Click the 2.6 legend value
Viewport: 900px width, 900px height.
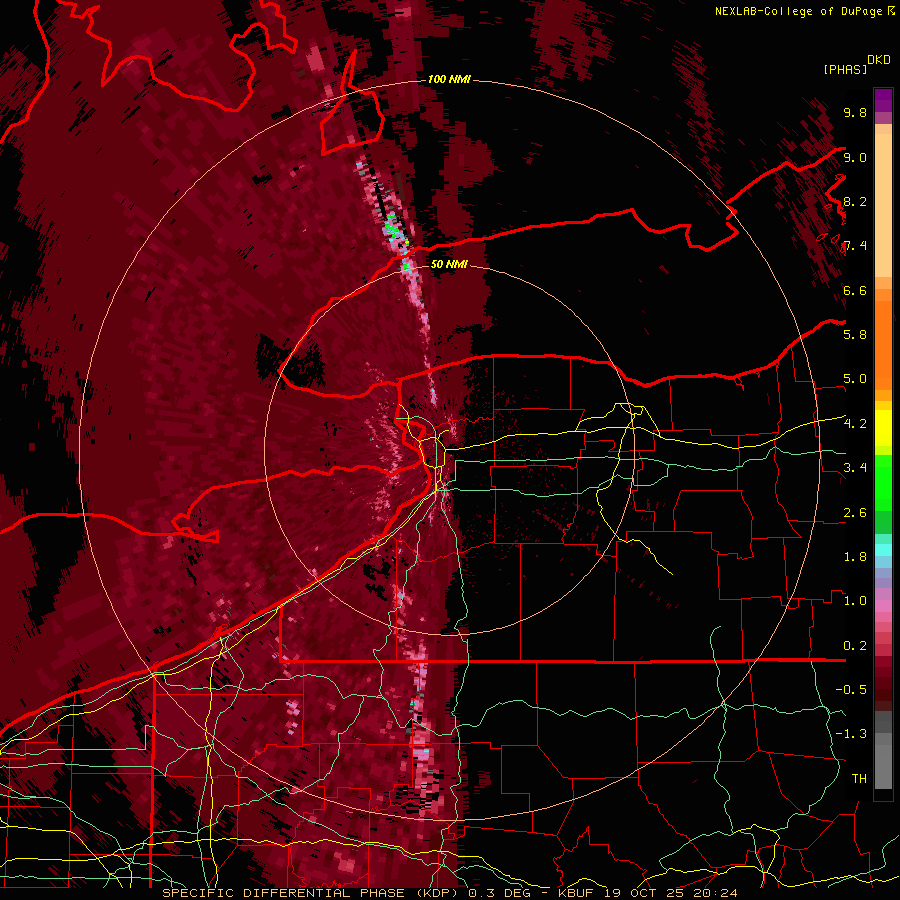coord(855,512)
